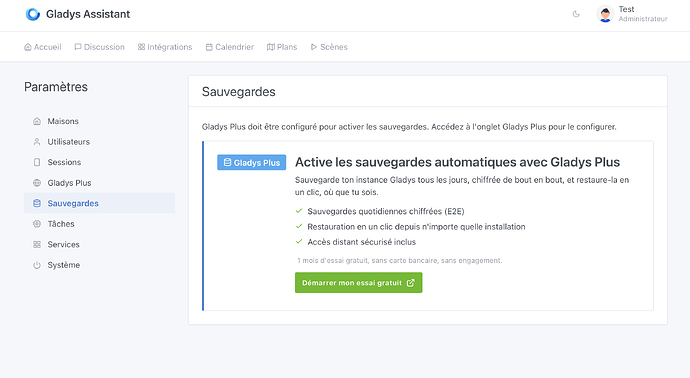Image resolution: width=690 pixels, height=378 pixels.
Task: Open Système in the settings sidebar
Action: 99,265
